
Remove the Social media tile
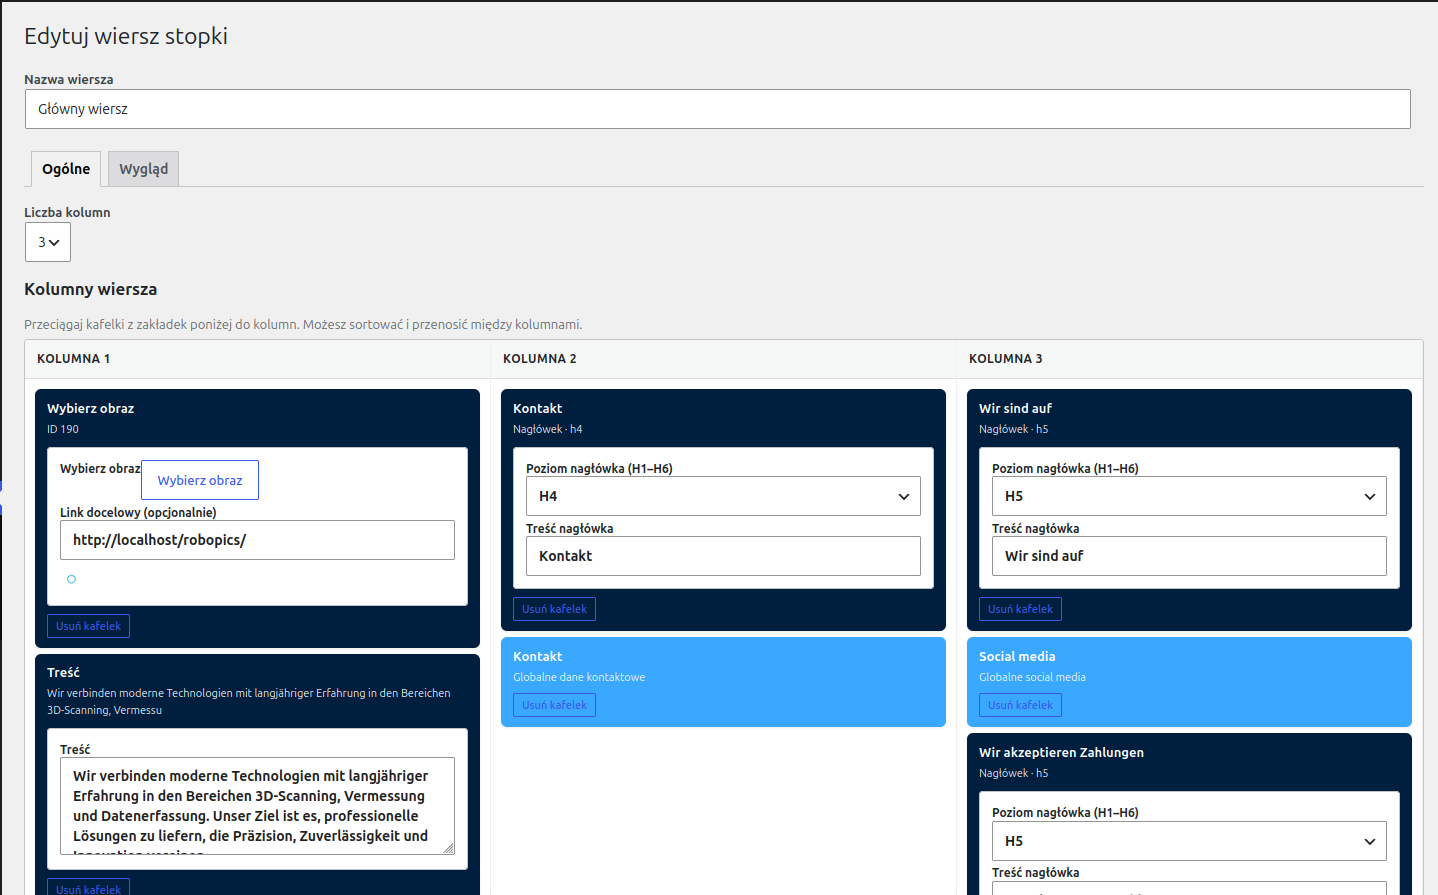[x=1020, y=705]
